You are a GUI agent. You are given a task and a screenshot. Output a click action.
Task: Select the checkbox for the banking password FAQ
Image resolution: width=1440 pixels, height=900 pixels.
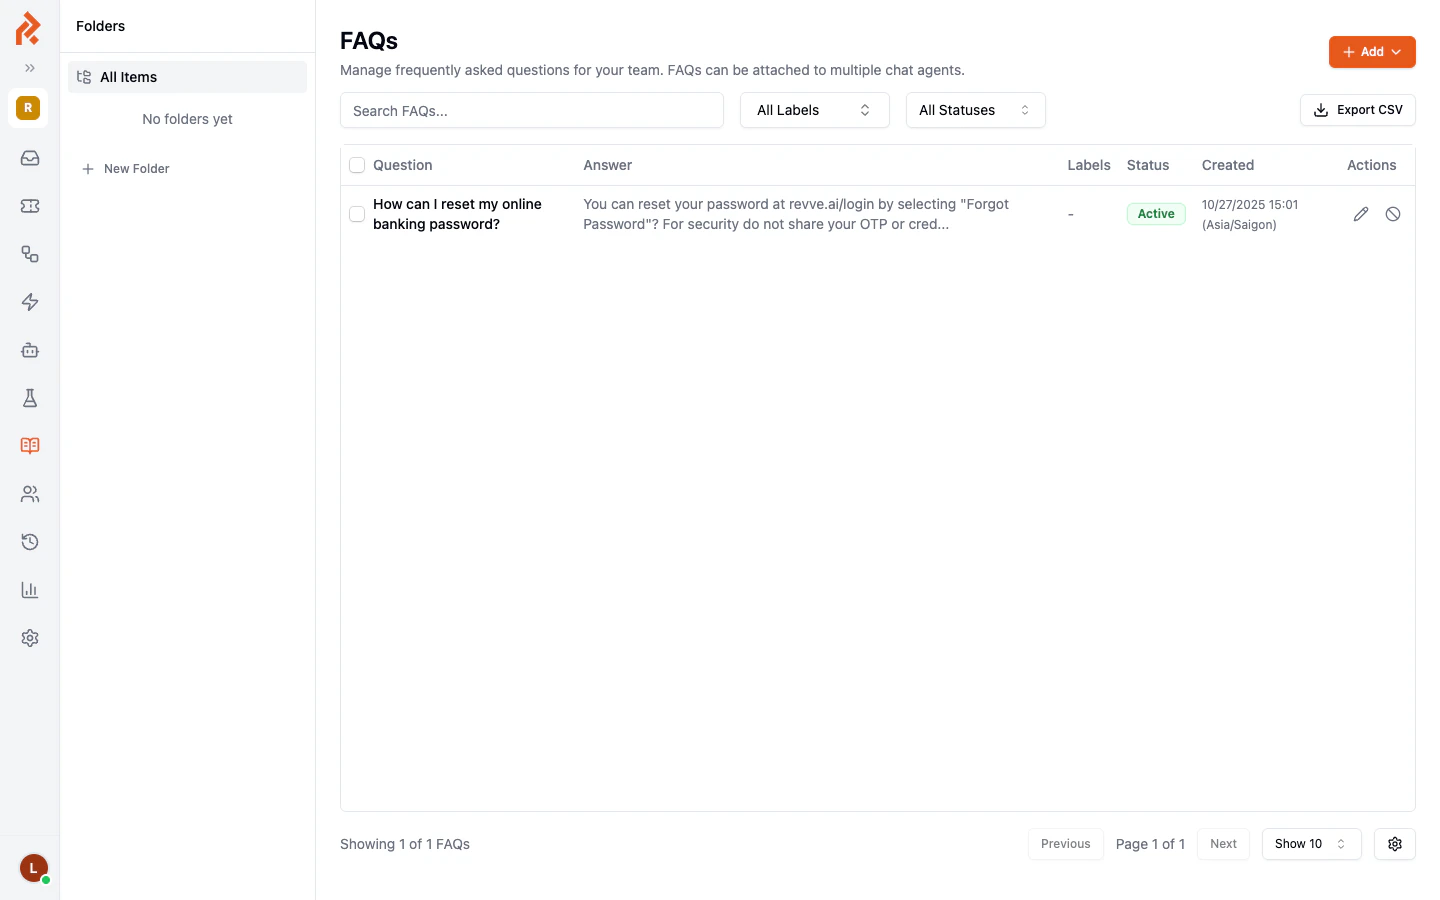[357, 214]
